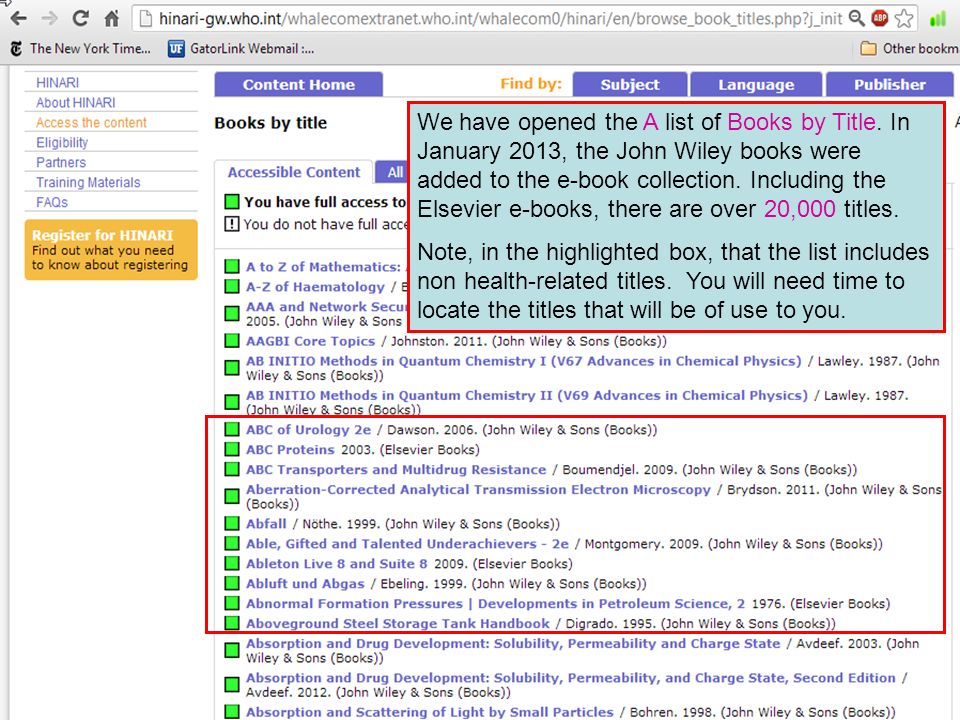Open the Adblock Plus extension icon

[x=880, y=18]
